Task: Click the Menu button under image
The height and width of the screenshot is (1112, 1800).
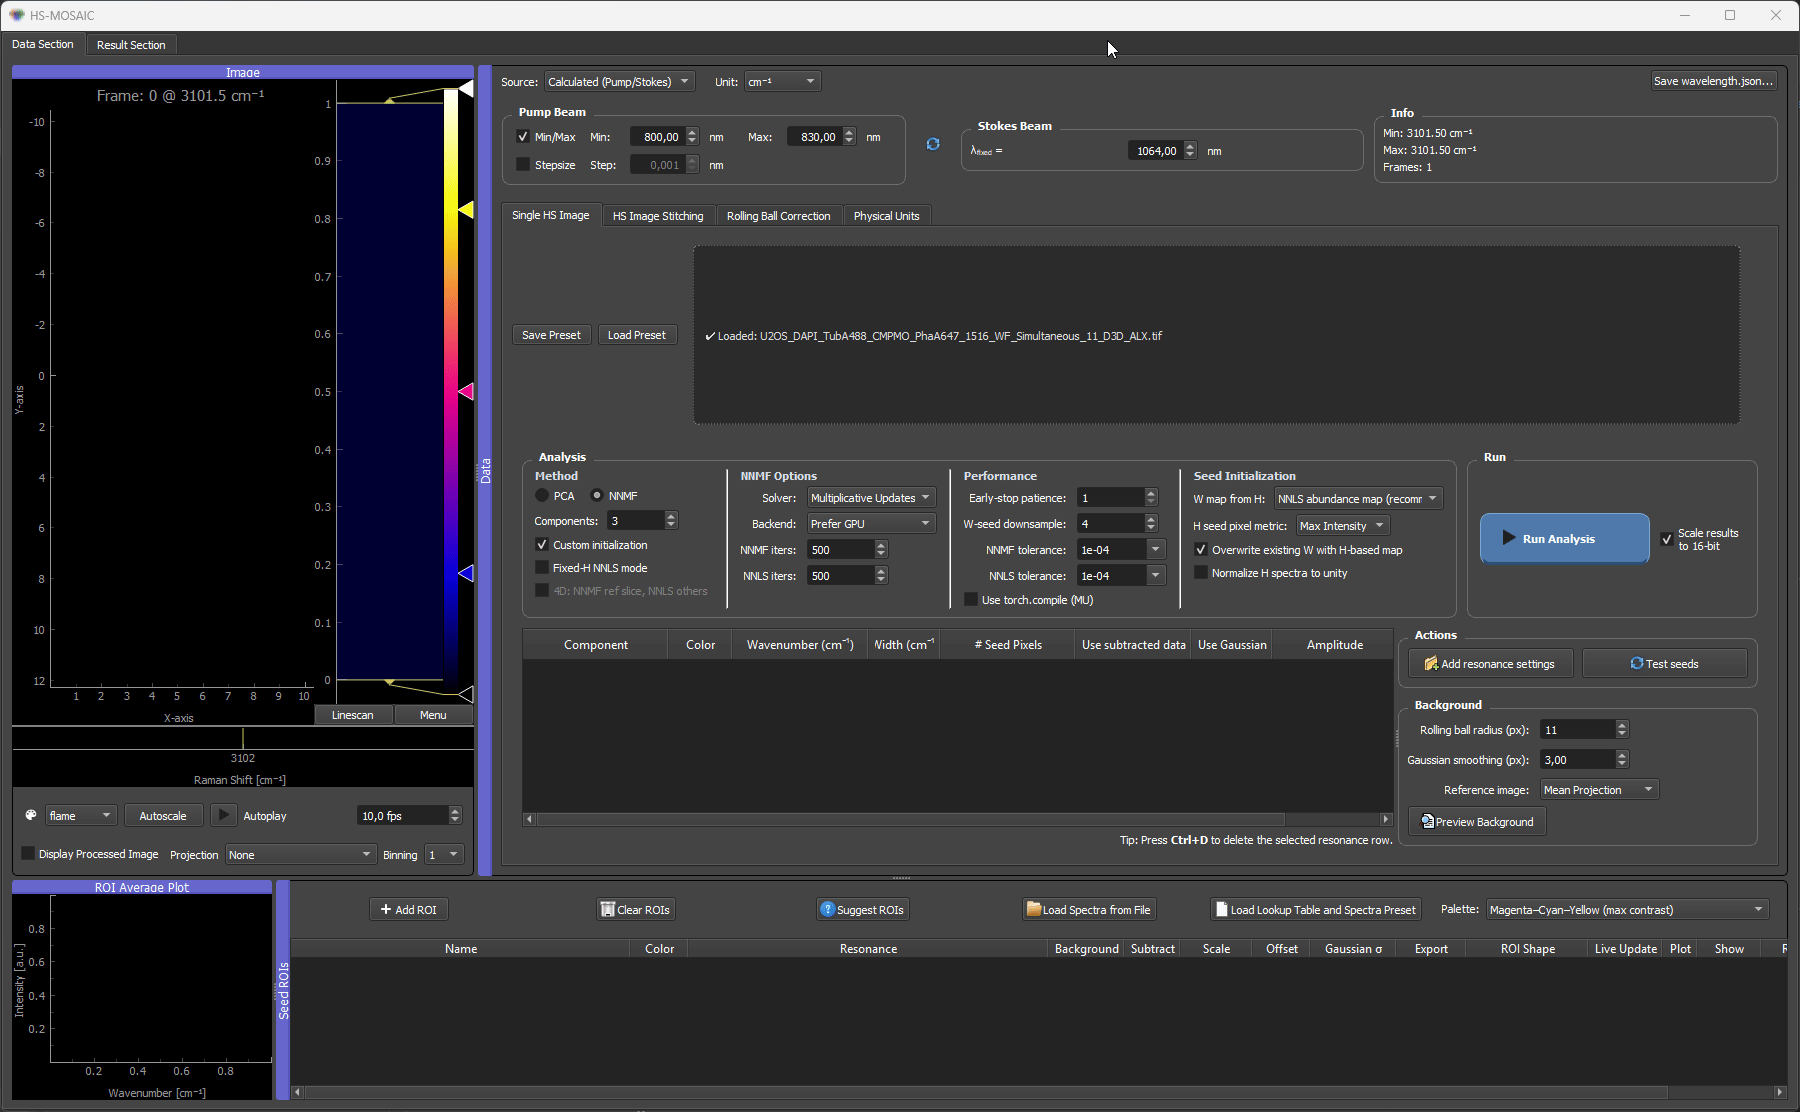Action: pyautogui.click(x=433, y=715)
